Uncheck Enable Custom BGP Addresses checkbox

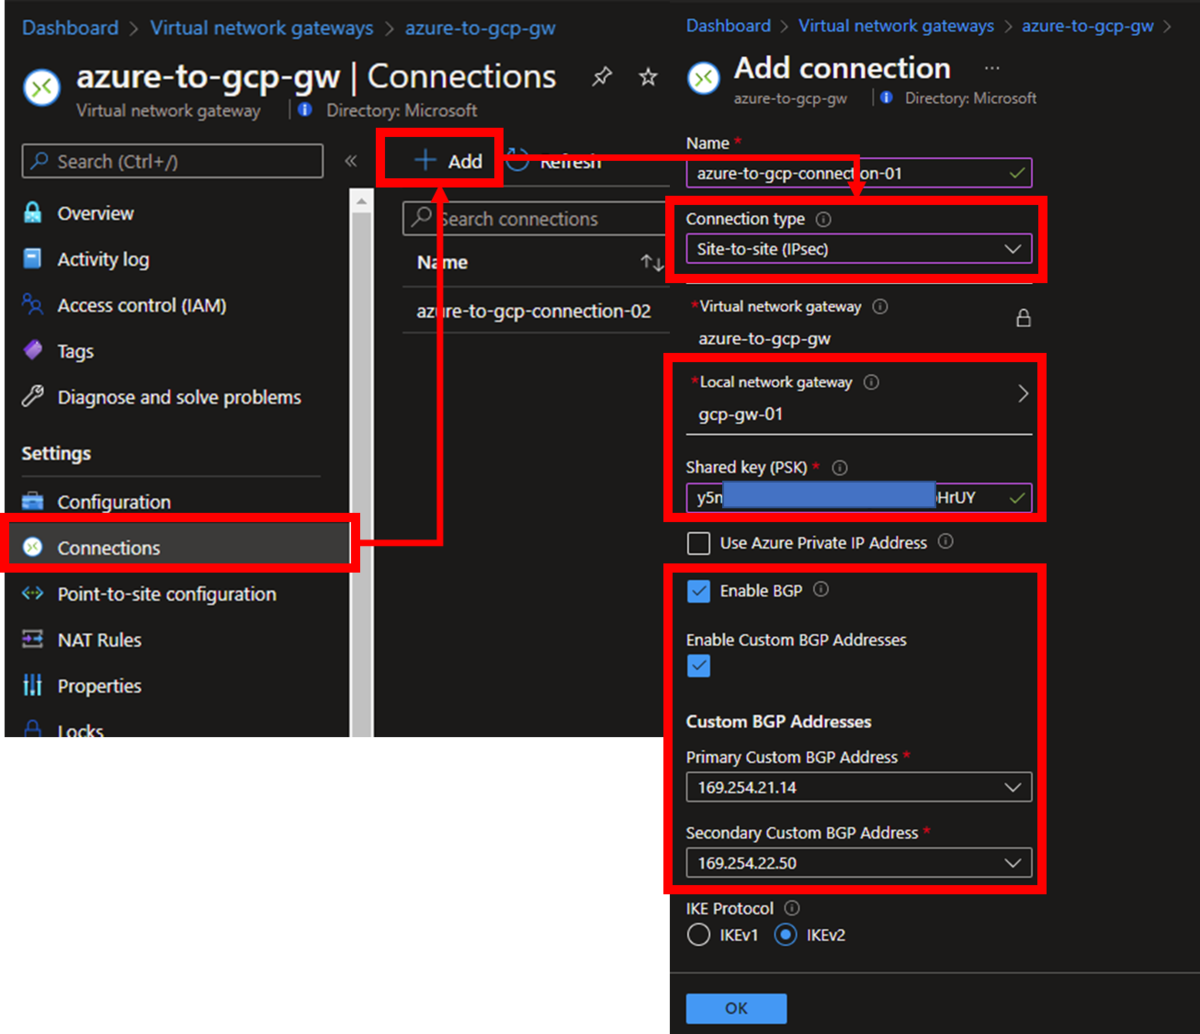699,666
